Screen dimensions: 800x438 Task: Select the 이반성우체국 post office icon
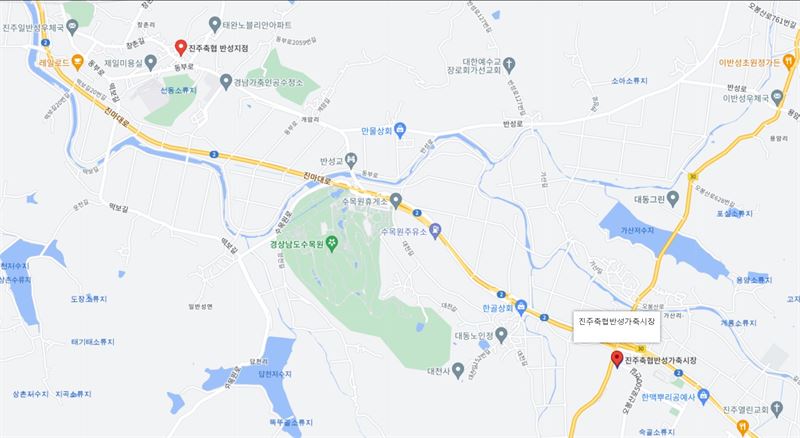[777, 97]
